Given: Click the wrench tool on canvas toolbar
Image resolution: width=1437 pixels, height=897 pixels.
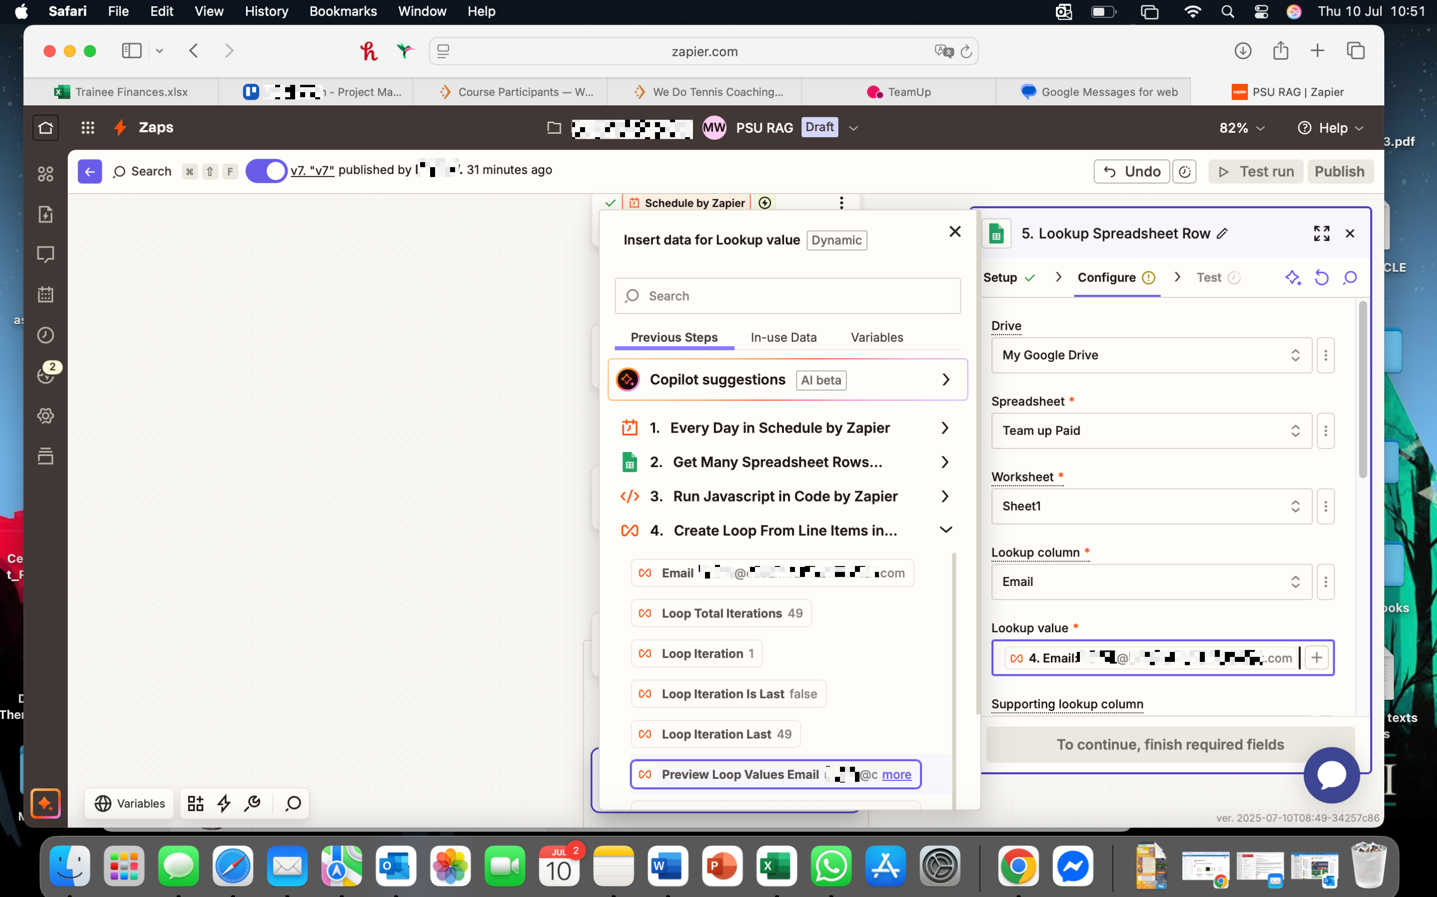Looking at the screenshot, I should point(252,803).
